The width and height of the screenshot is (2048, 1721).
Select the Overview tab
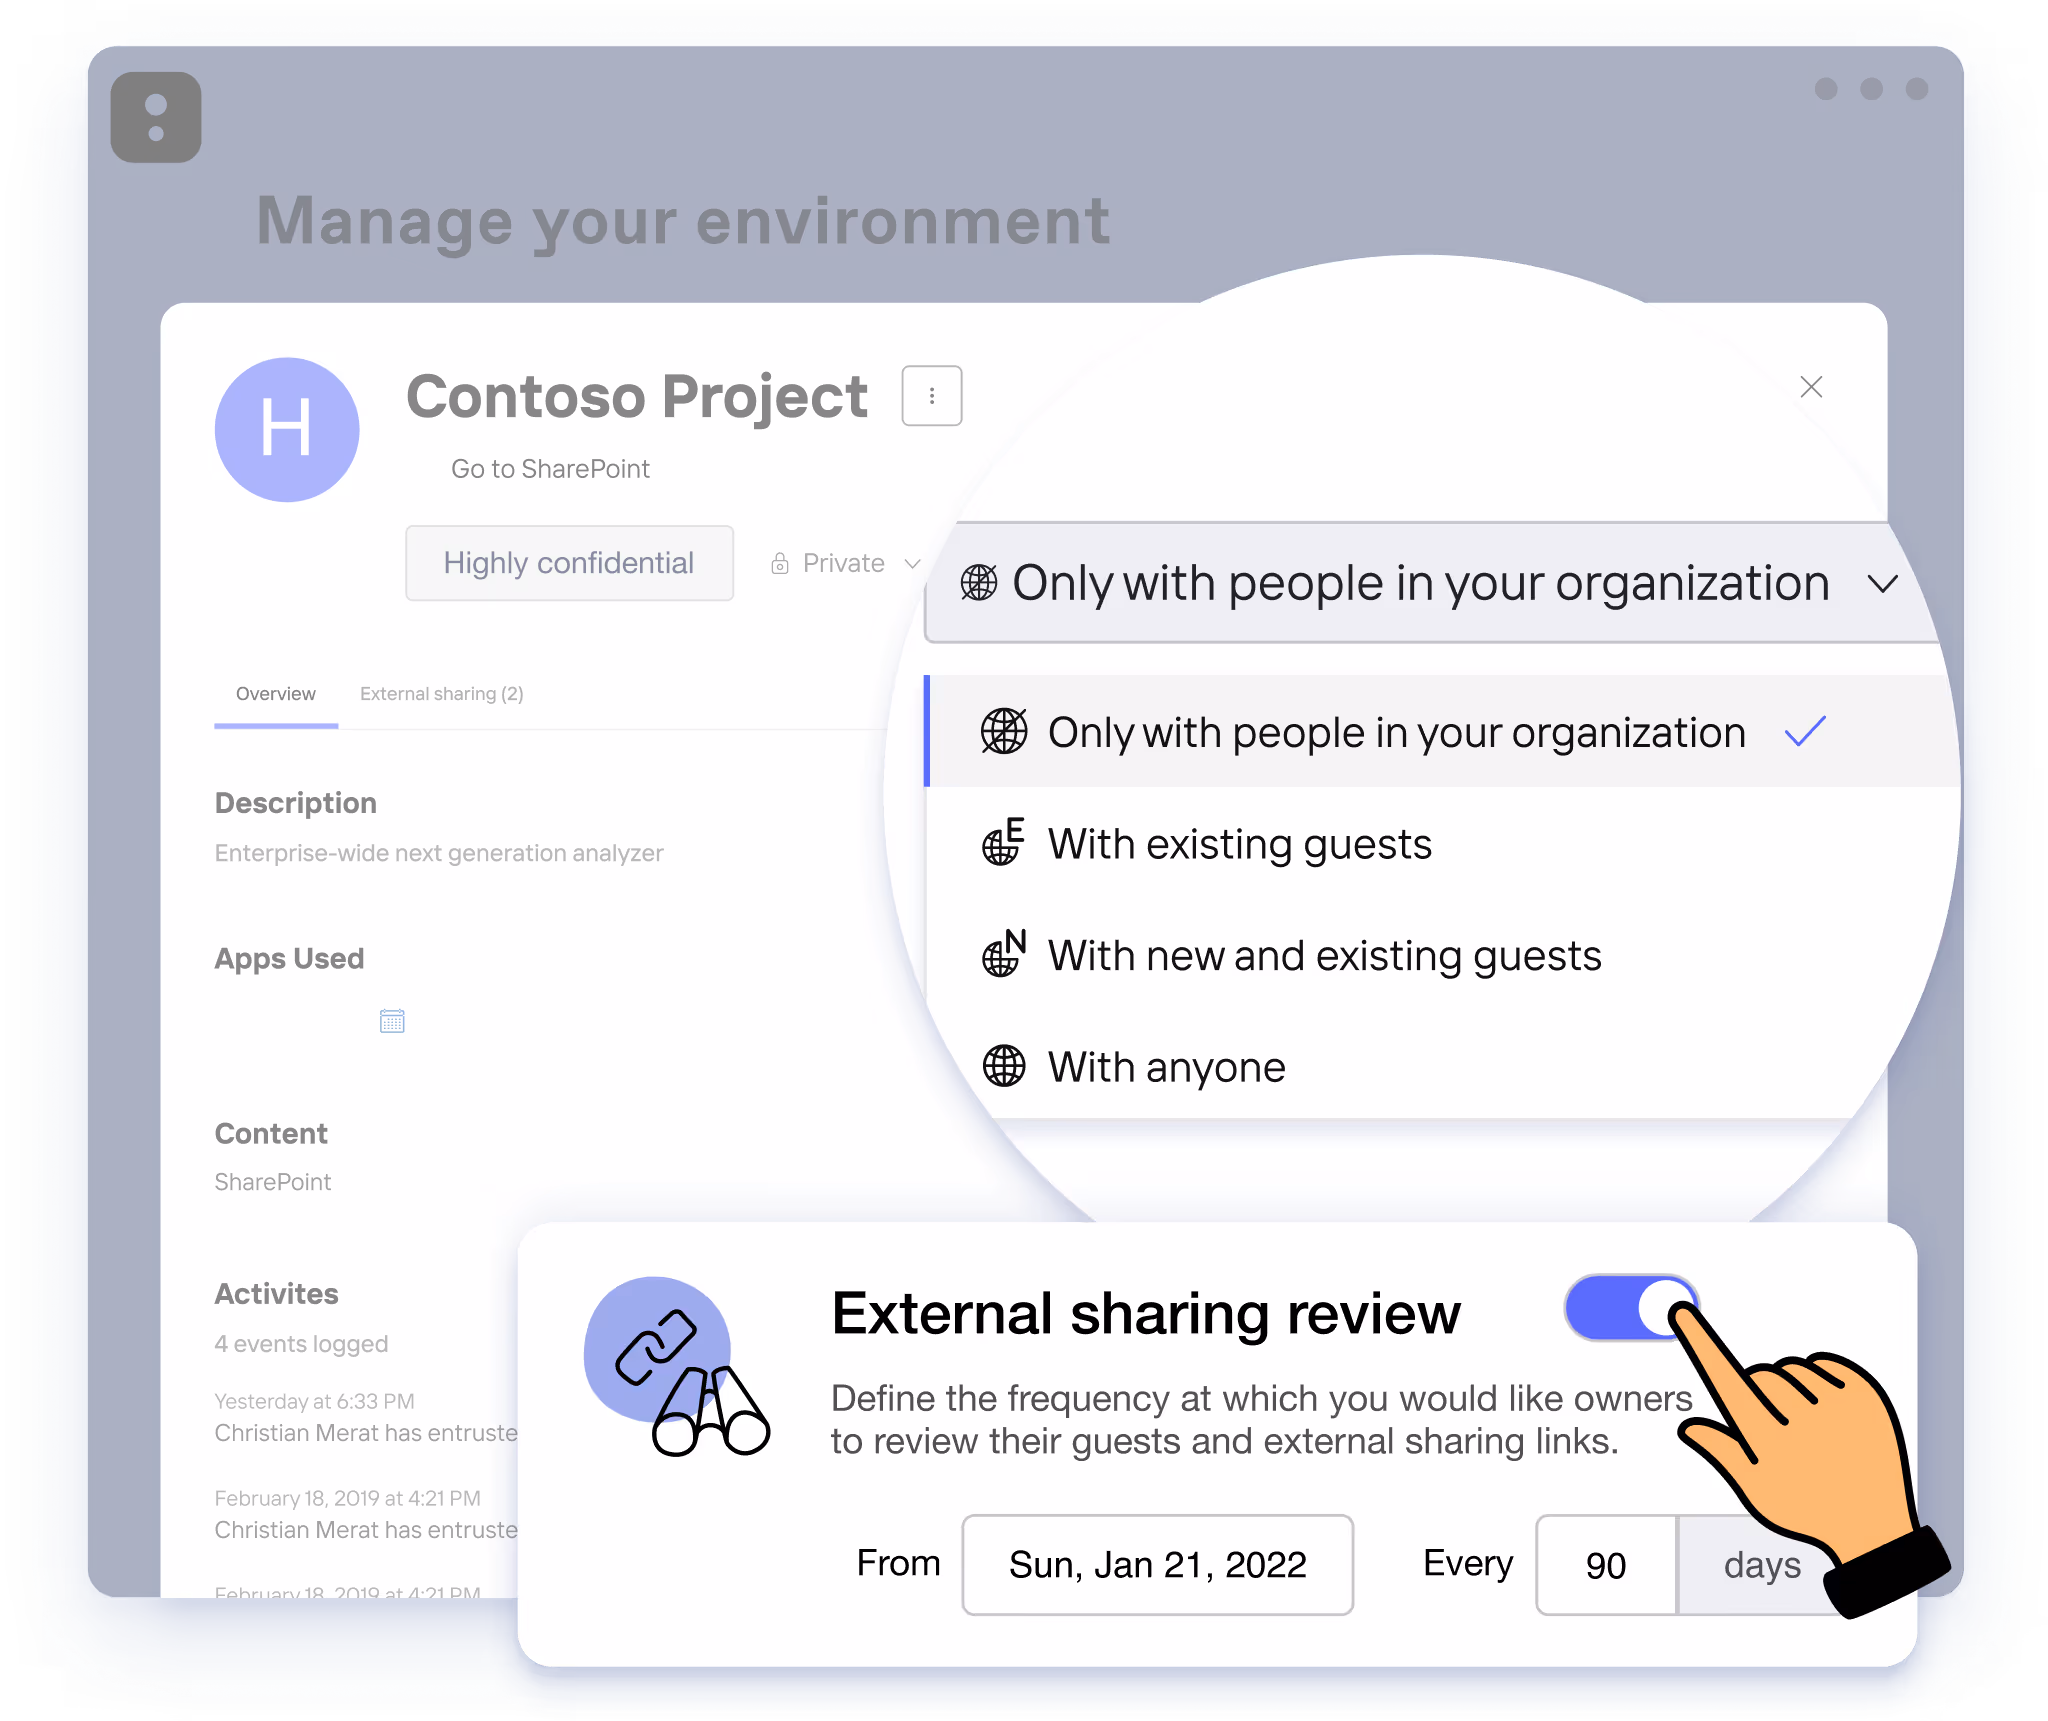(x=275, y=694)
